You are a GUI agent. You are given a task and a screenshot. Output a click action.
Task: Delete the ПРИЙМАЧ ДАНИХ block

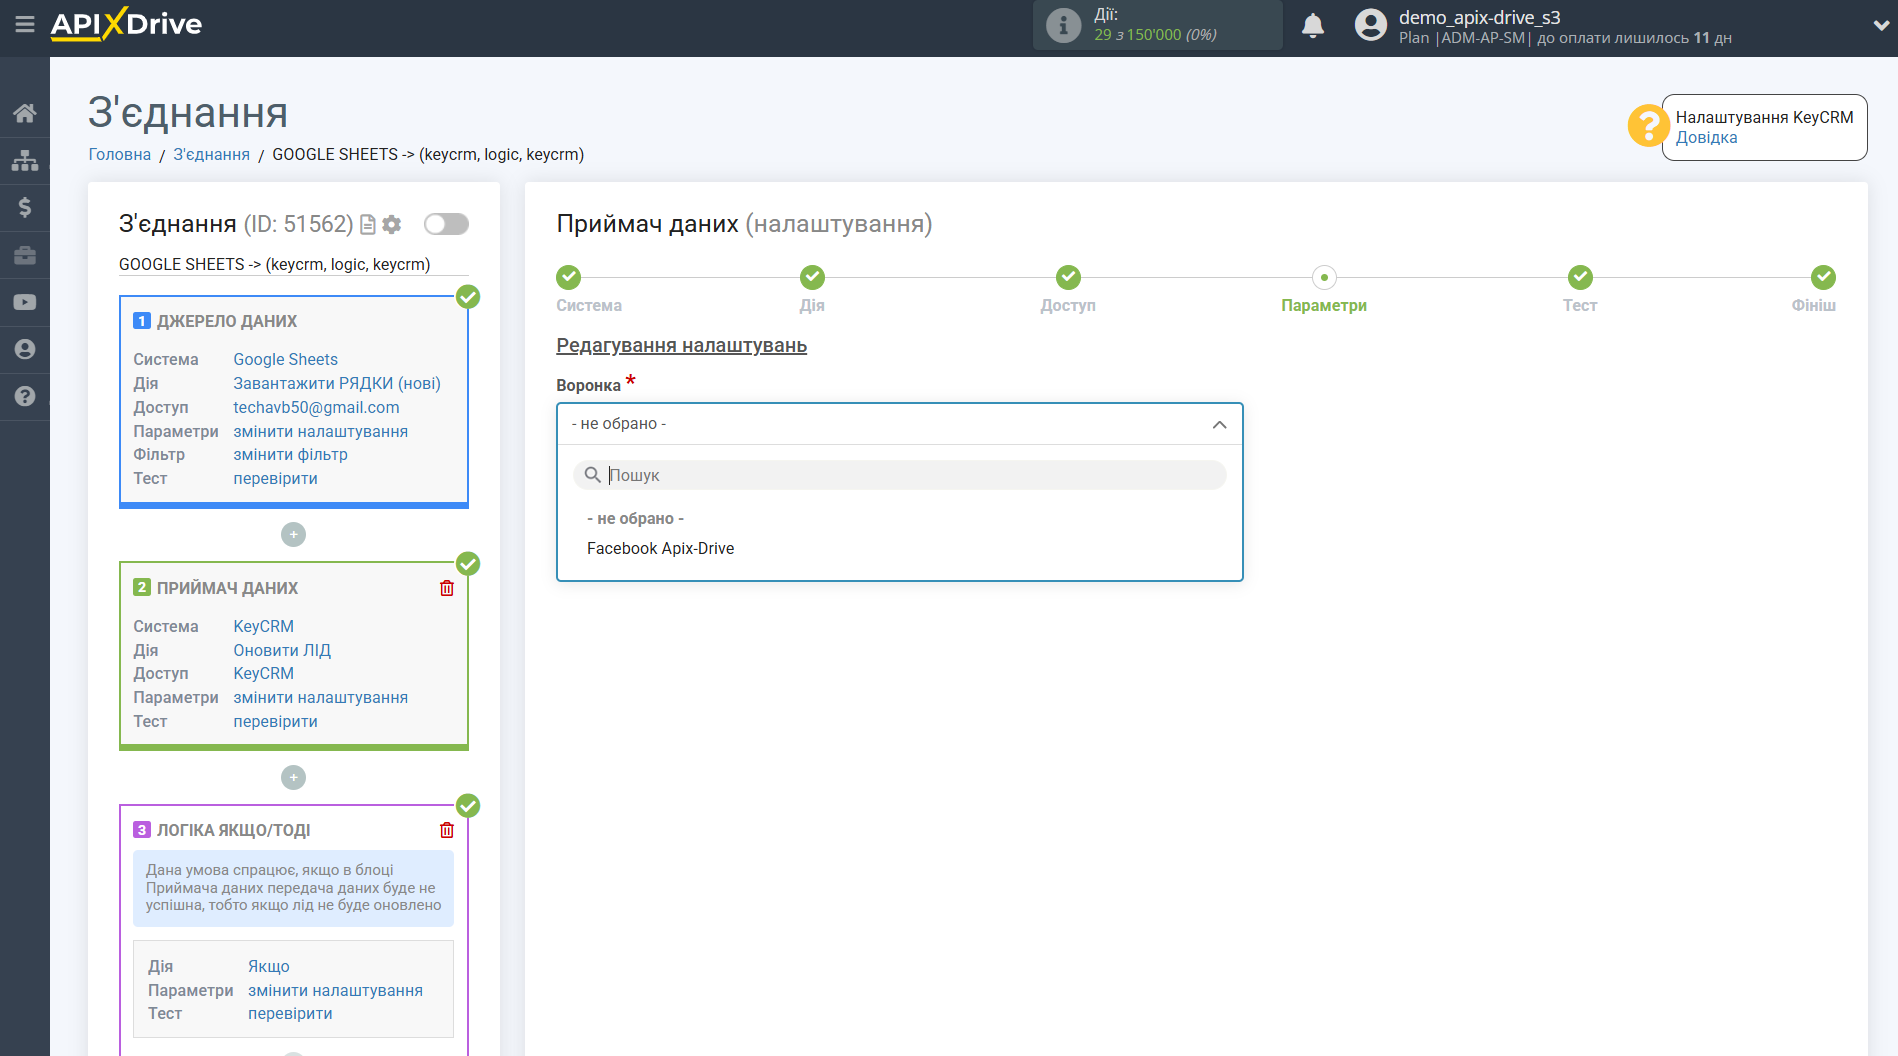pyautogui.click(x=447, y=588)
